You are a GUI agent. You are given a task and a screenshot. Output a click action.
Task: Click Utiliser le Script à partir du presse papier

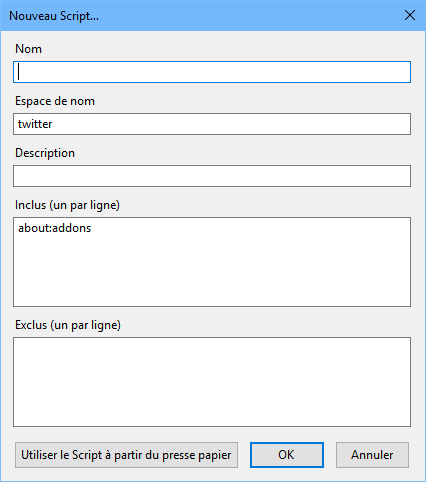pos(126,455)
